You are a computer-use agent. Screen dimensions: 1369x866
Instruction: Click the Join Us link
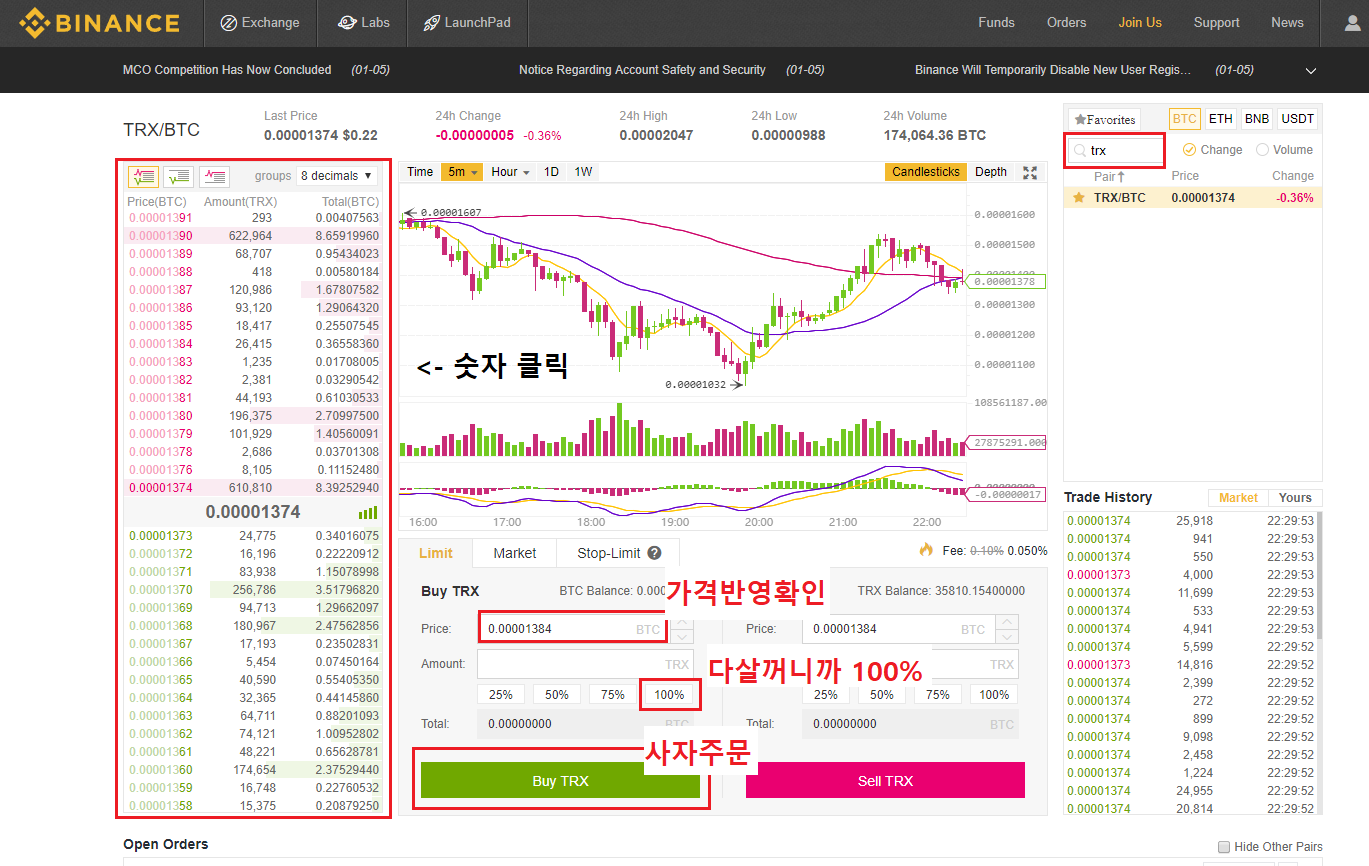[x=1140, y=22]
